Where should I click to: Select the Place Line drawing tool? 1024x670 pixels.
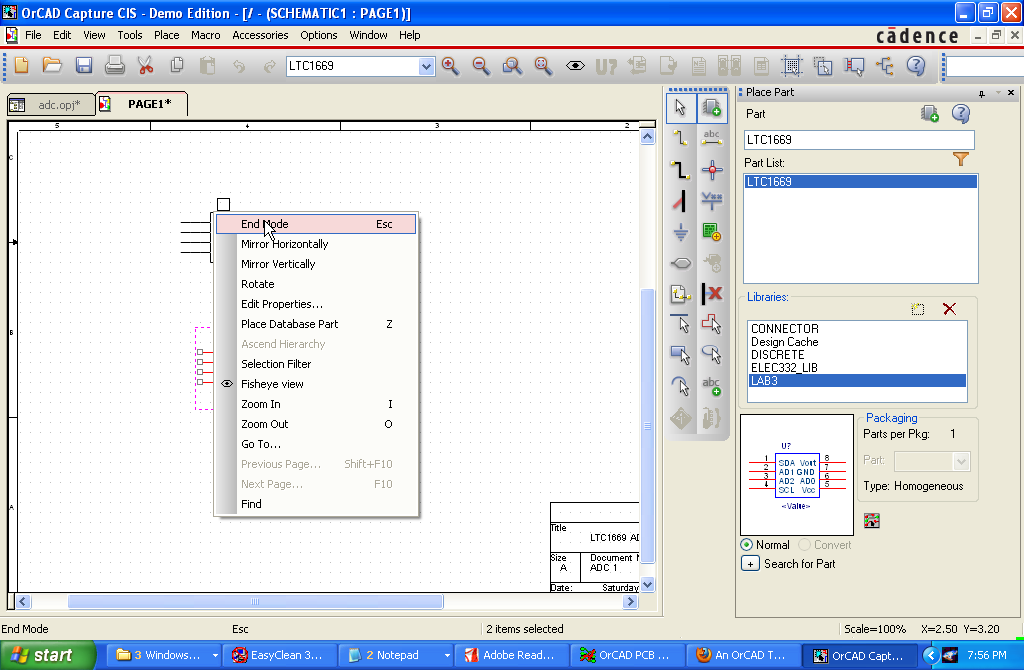point(680,323)
